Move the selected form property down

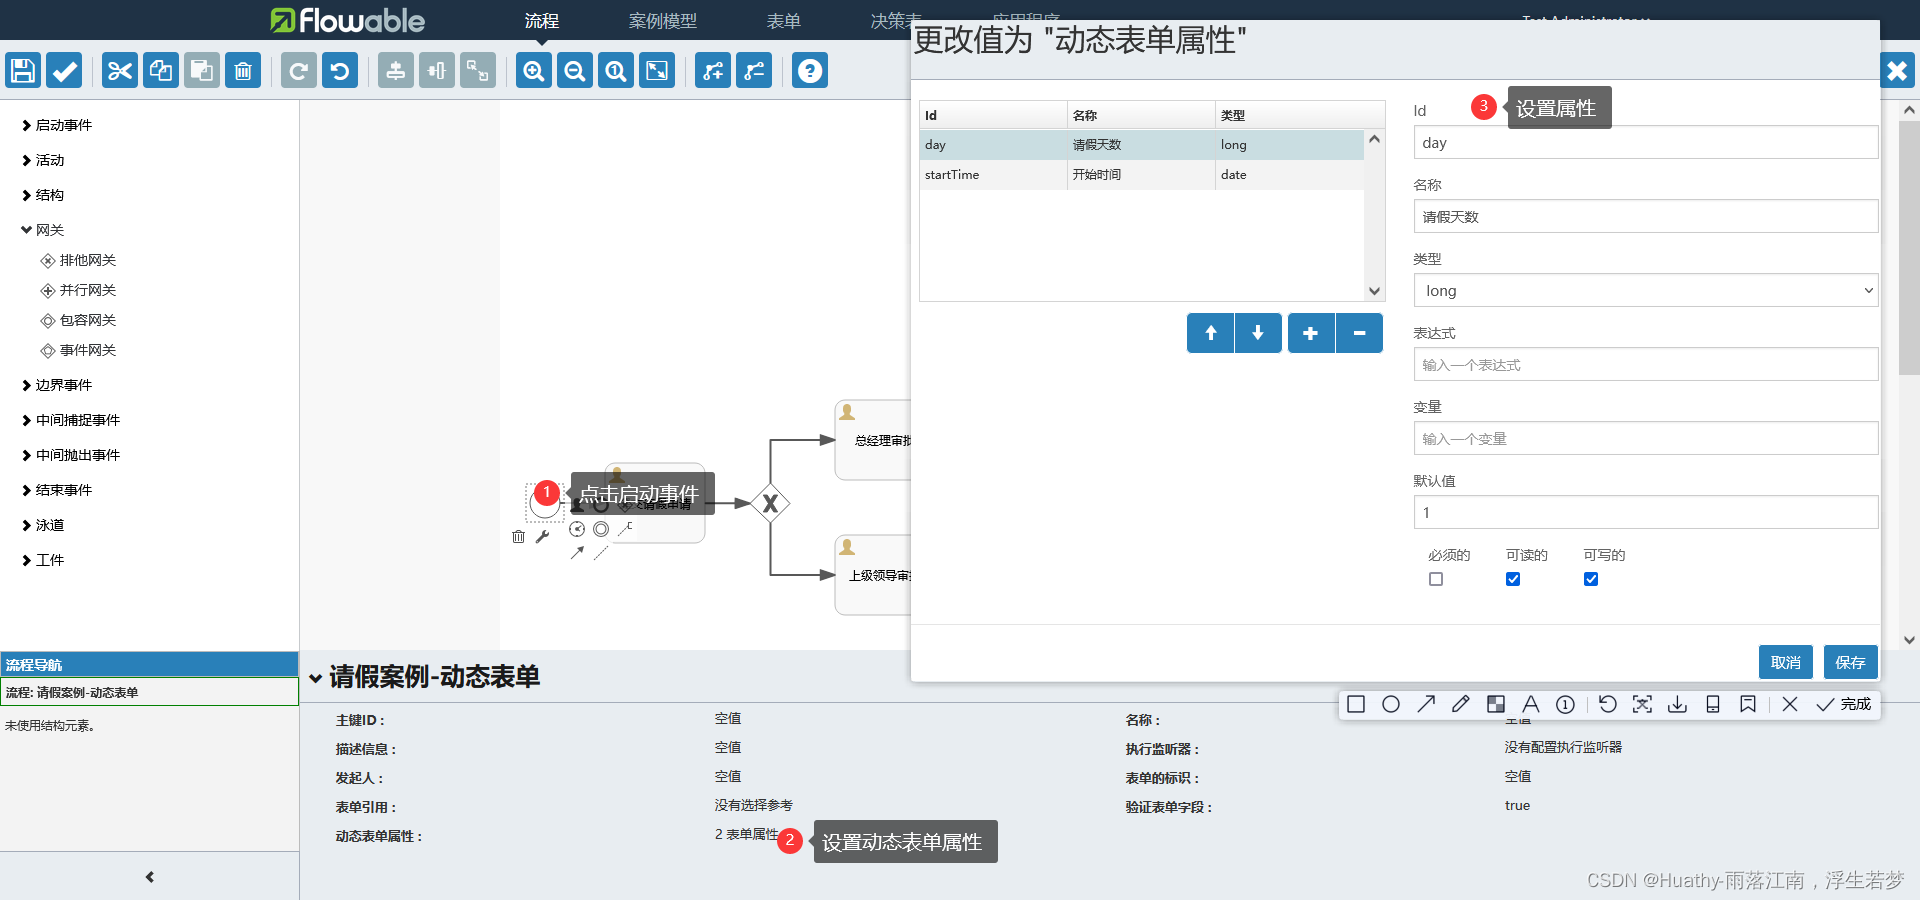pyautogui.click(x=1258, y=333)
